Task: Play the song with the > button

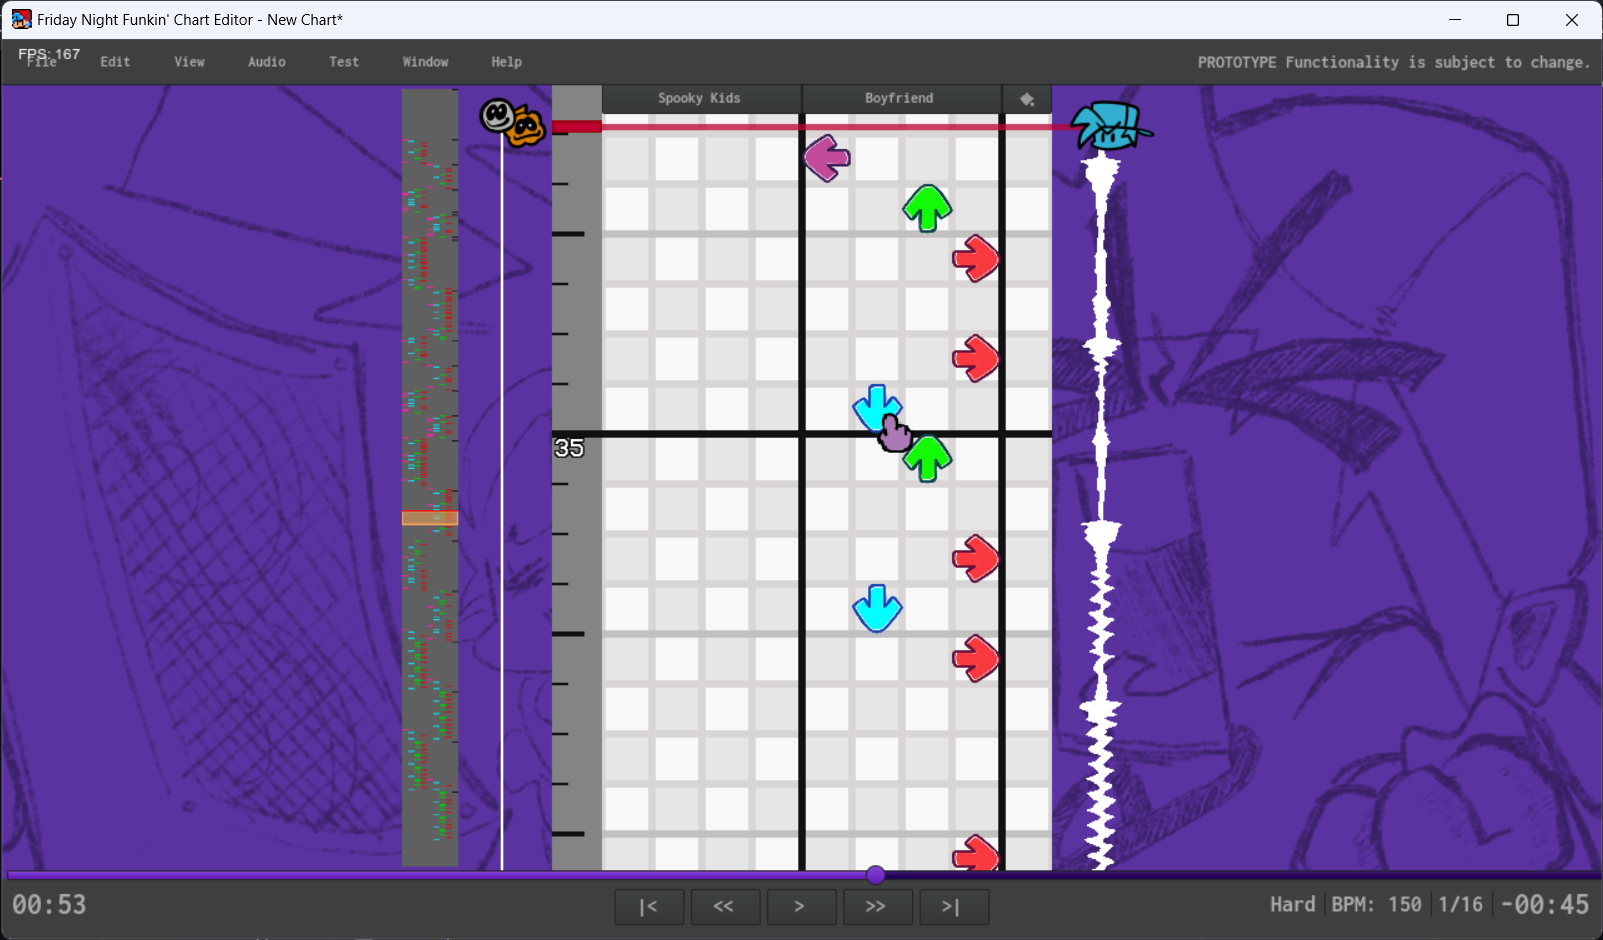Action: point(801,907)
